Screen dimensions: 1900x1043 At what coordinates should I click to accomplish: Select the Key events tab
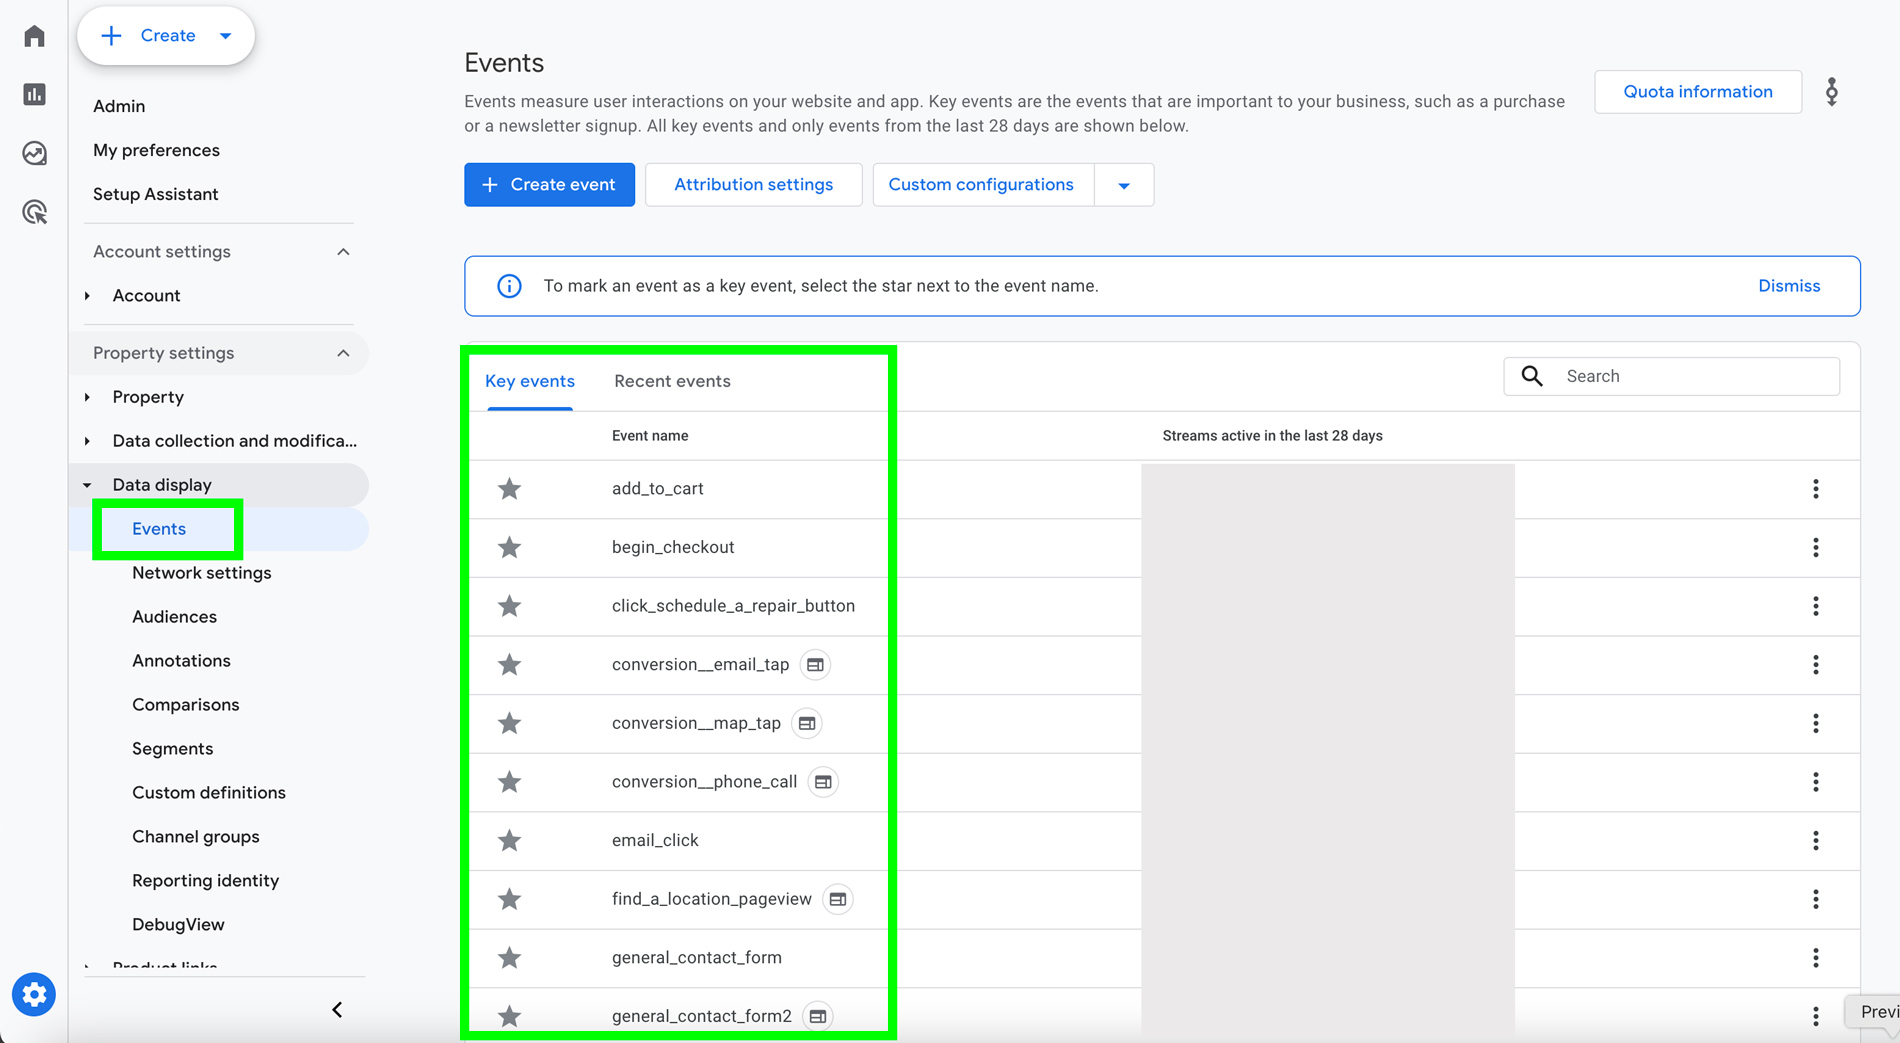point(530,381)
